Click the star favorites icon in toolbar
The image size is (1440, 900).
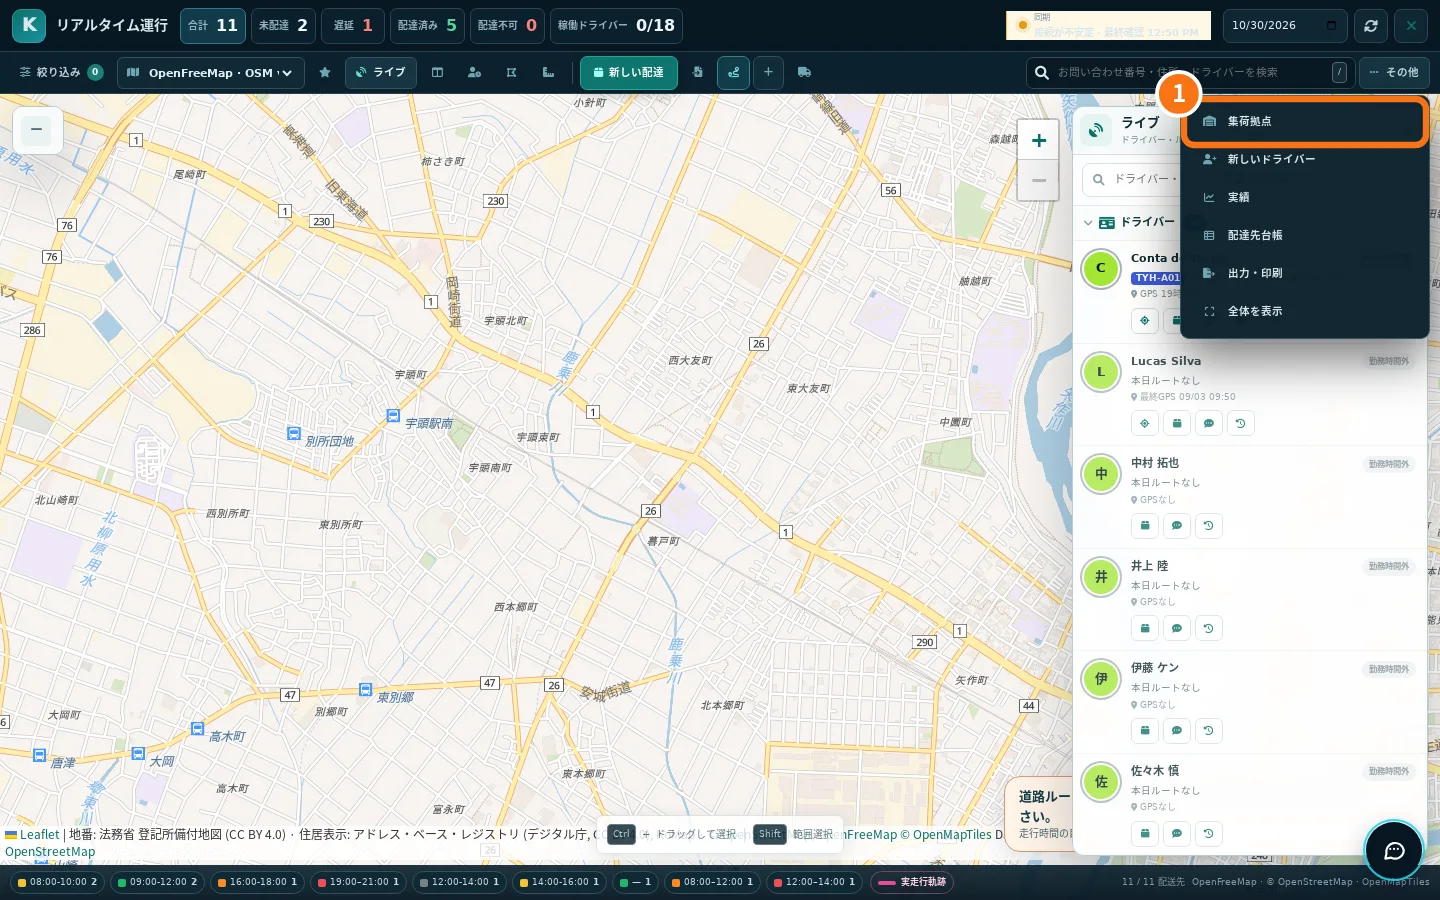325,73
